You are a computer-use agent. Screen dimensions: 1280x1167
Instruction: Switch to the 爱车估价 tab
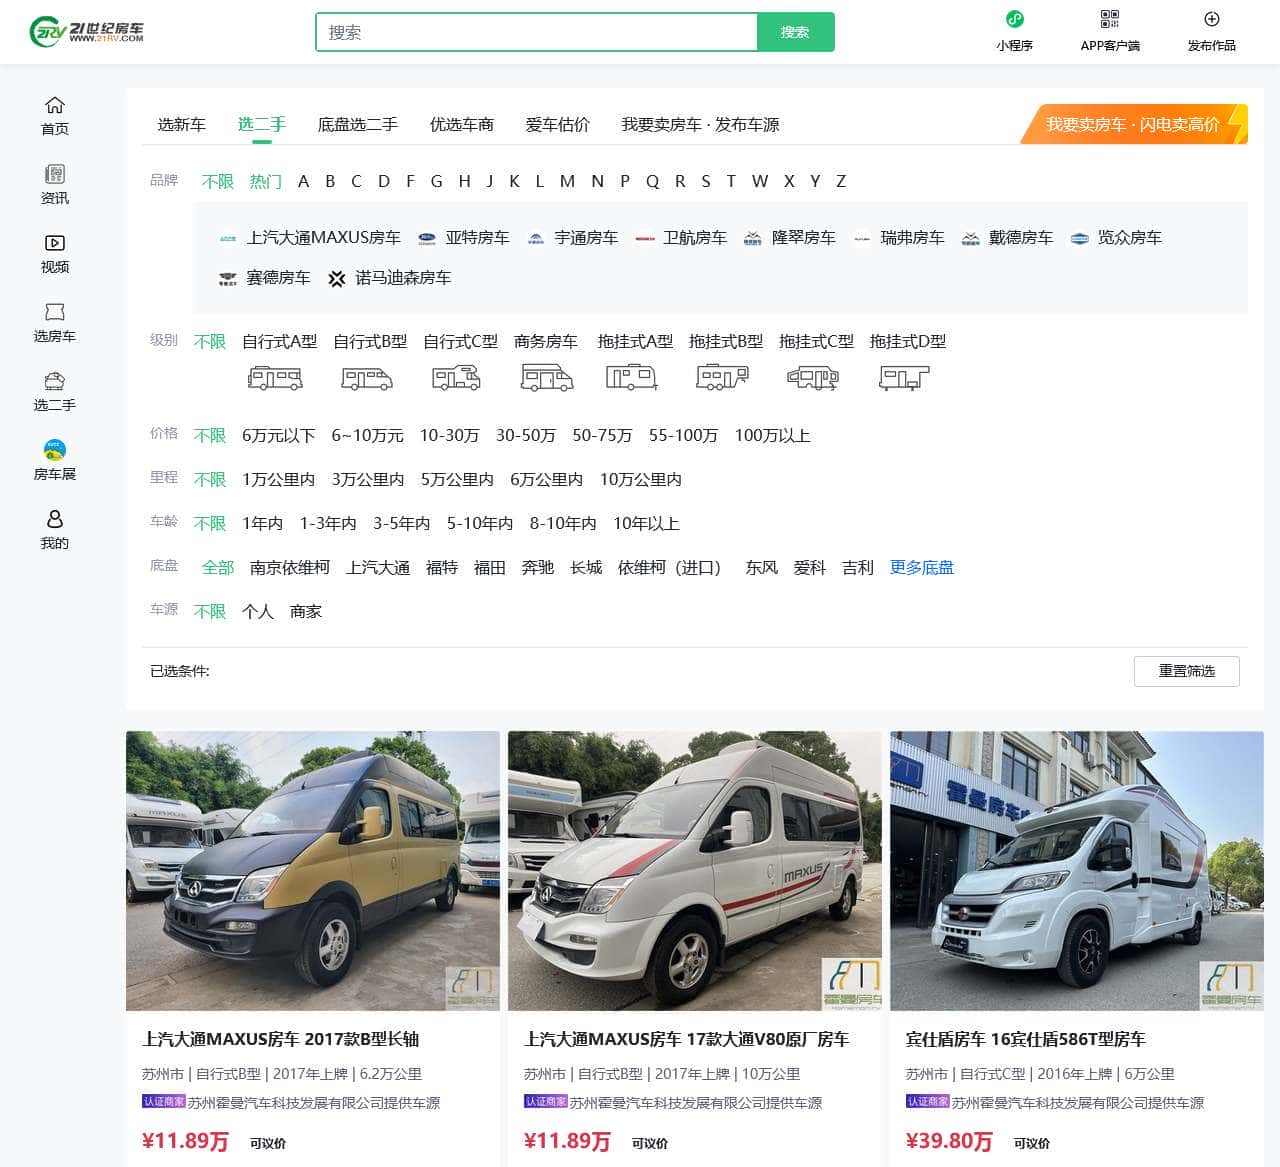point(557,124)
